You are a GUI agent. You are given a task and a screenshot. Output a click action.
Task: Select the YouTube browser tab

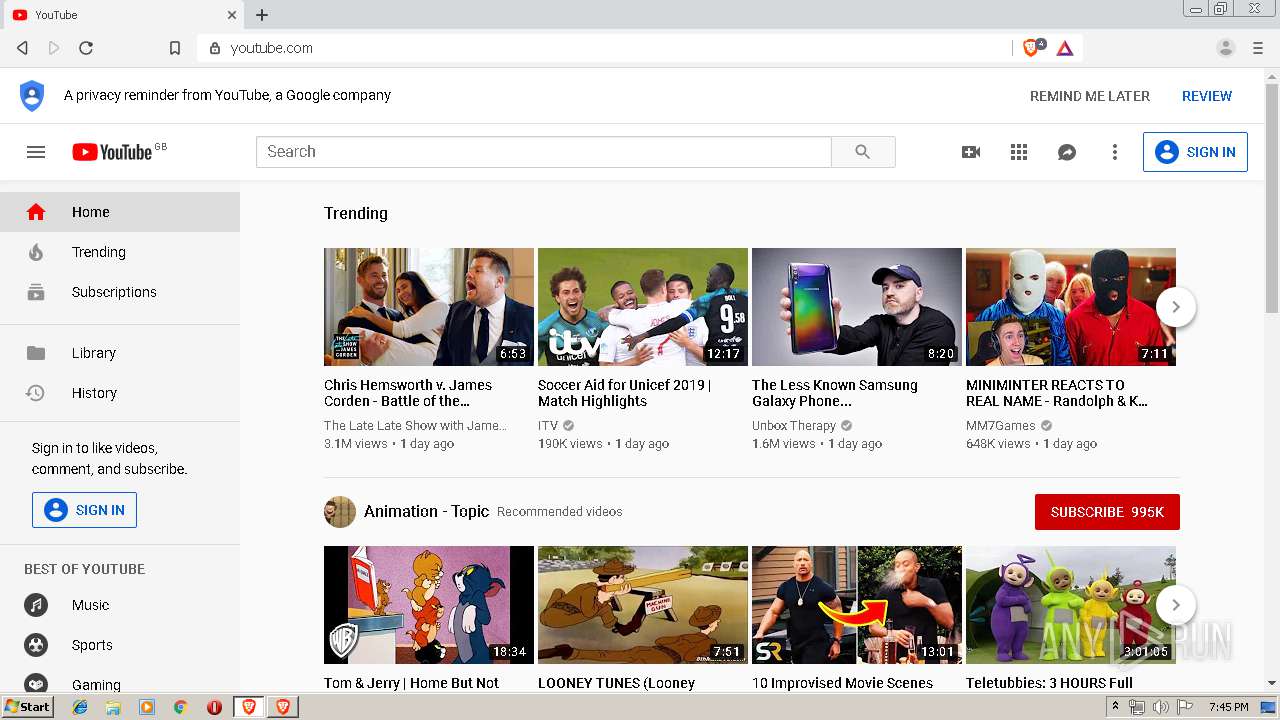(123, 15)
